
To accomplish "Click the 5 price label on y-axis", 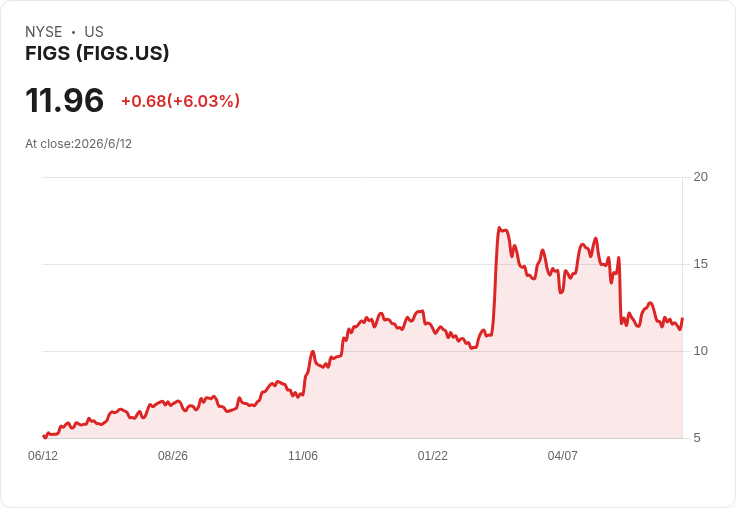I will click(x=697, y=438).
